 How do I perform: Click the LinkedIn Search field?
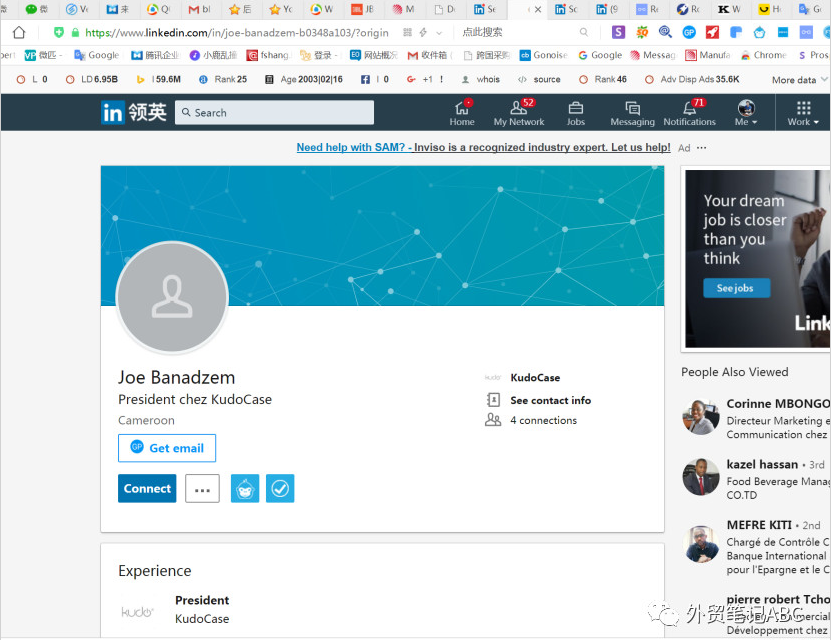[x=275, y=112]
